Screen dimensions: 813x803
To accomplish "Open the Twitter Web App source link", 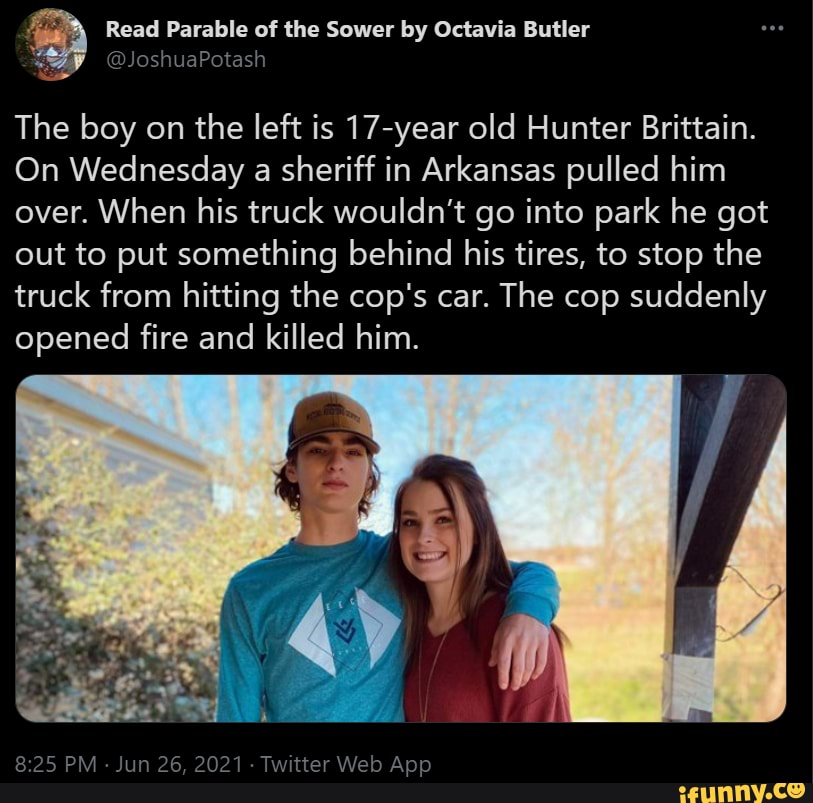I will click(x=346, y=765).
